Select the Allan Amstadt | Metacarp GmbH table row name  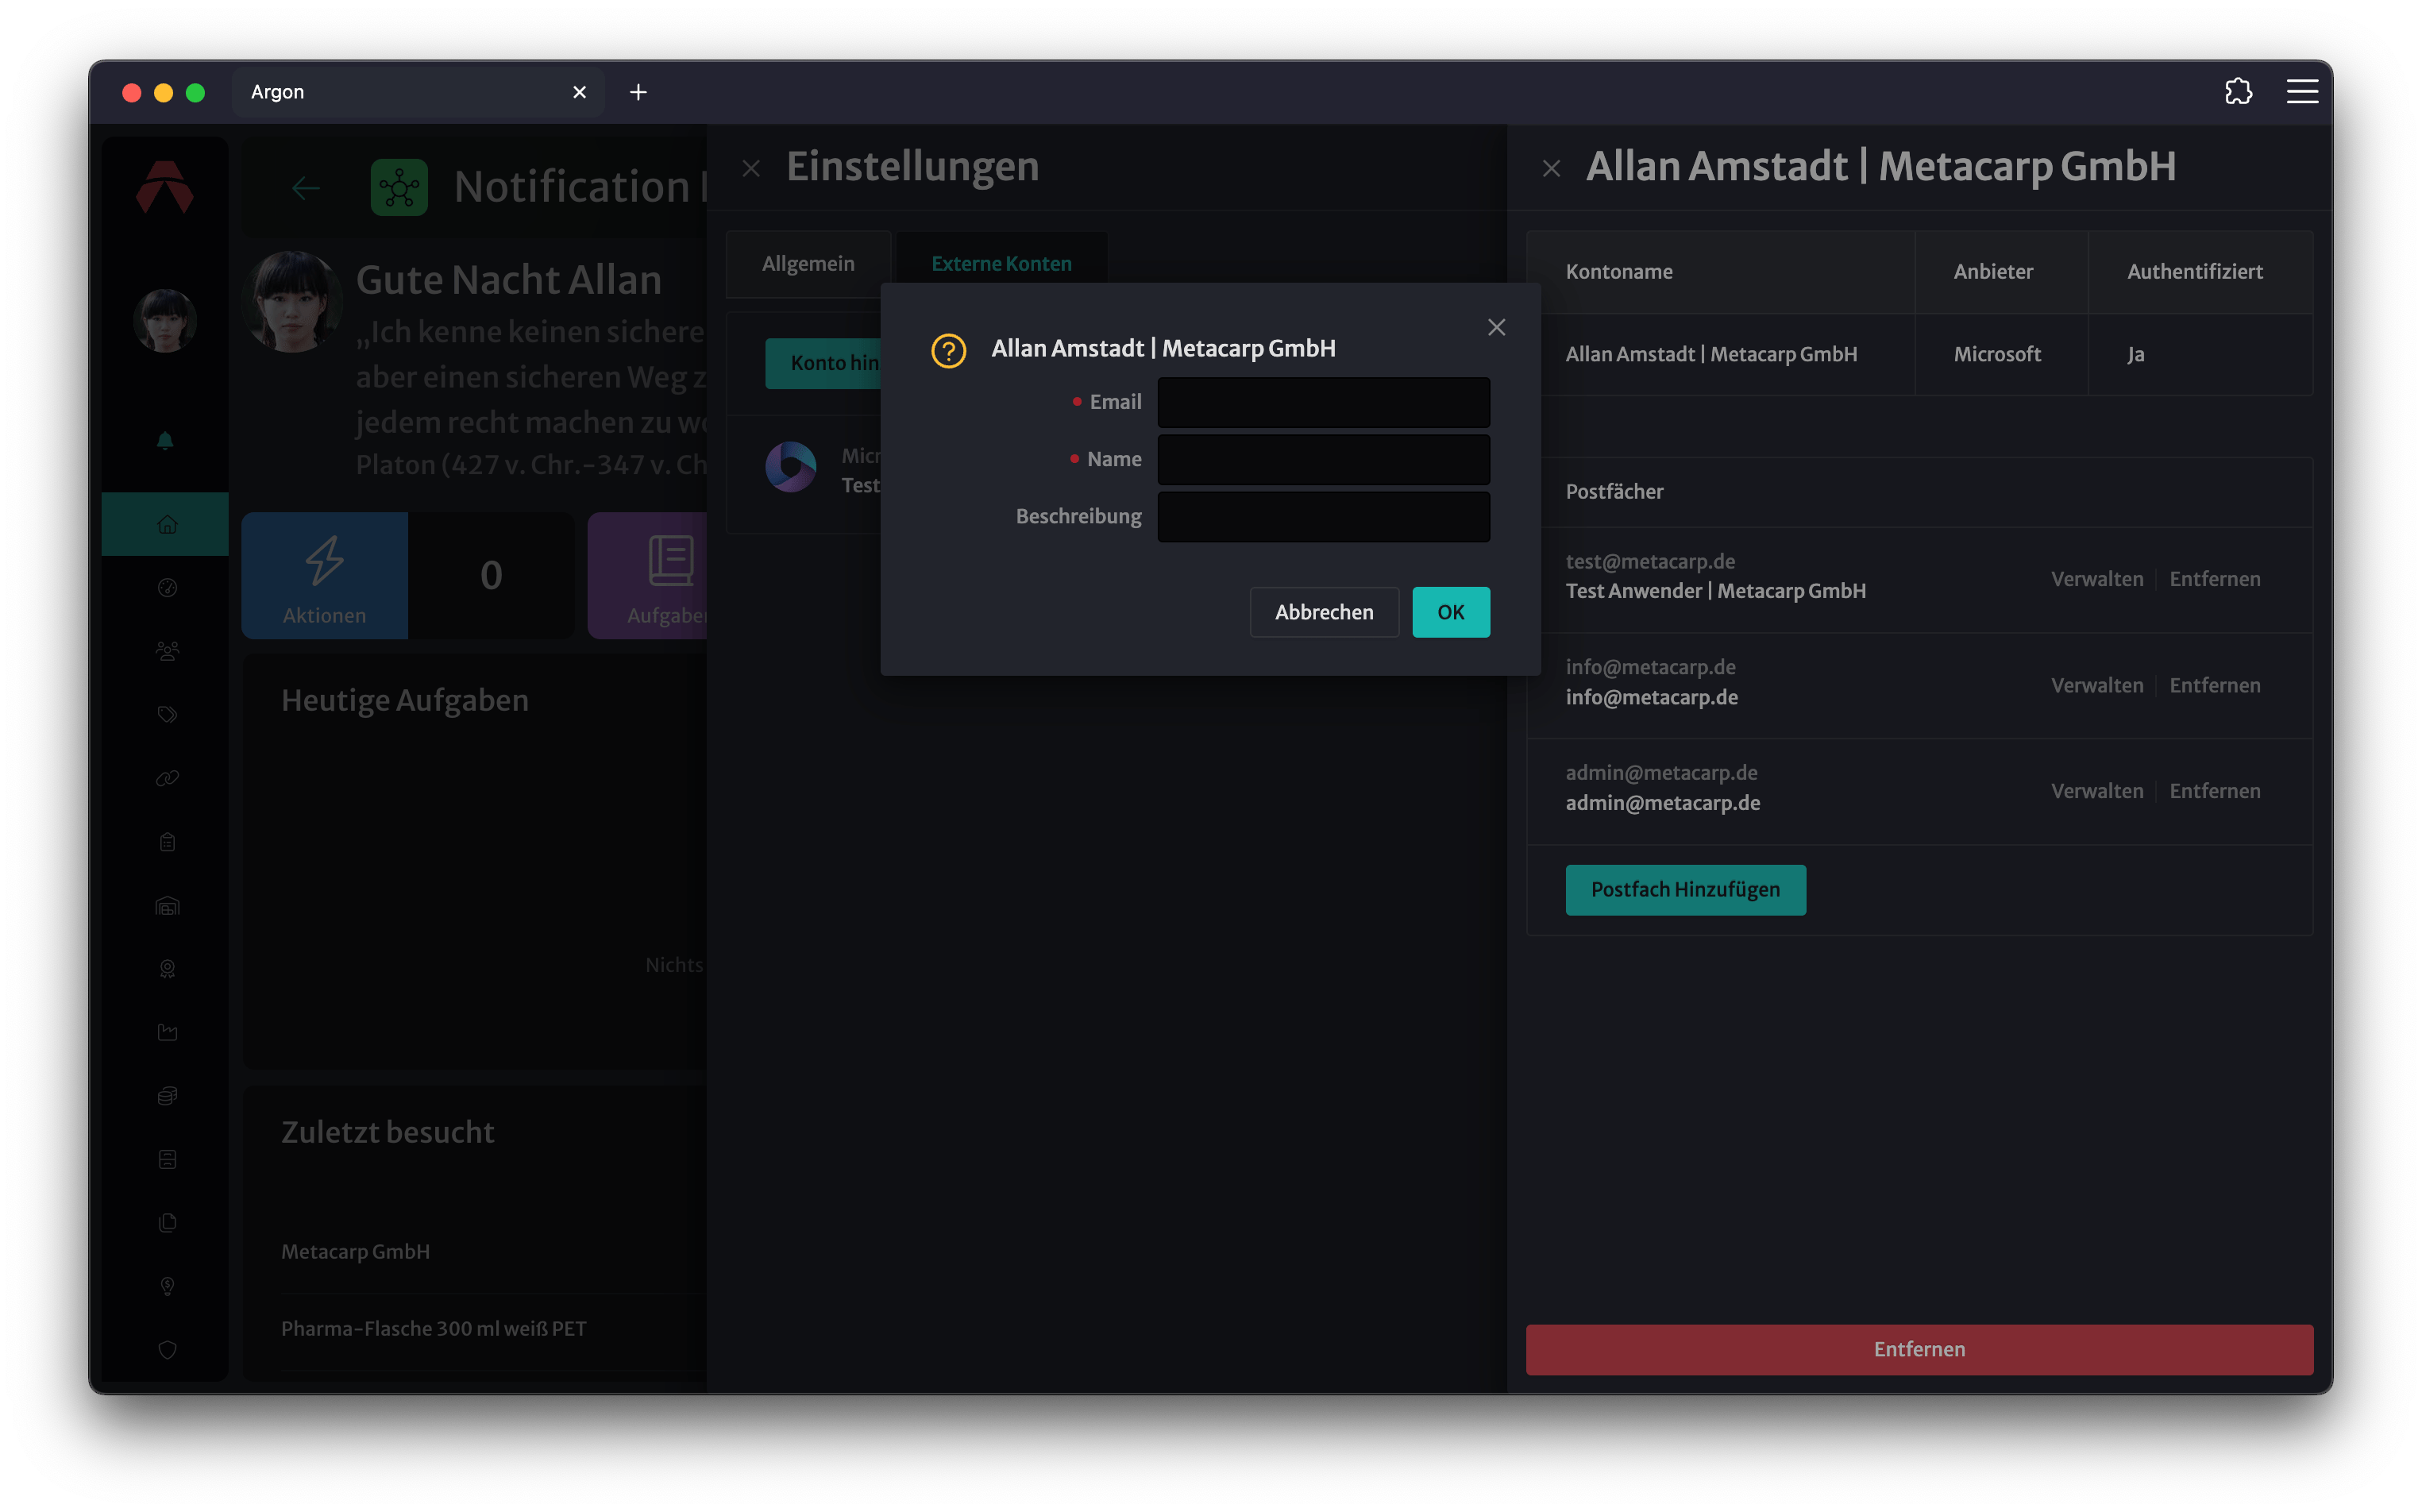[x=1711, y=355]
